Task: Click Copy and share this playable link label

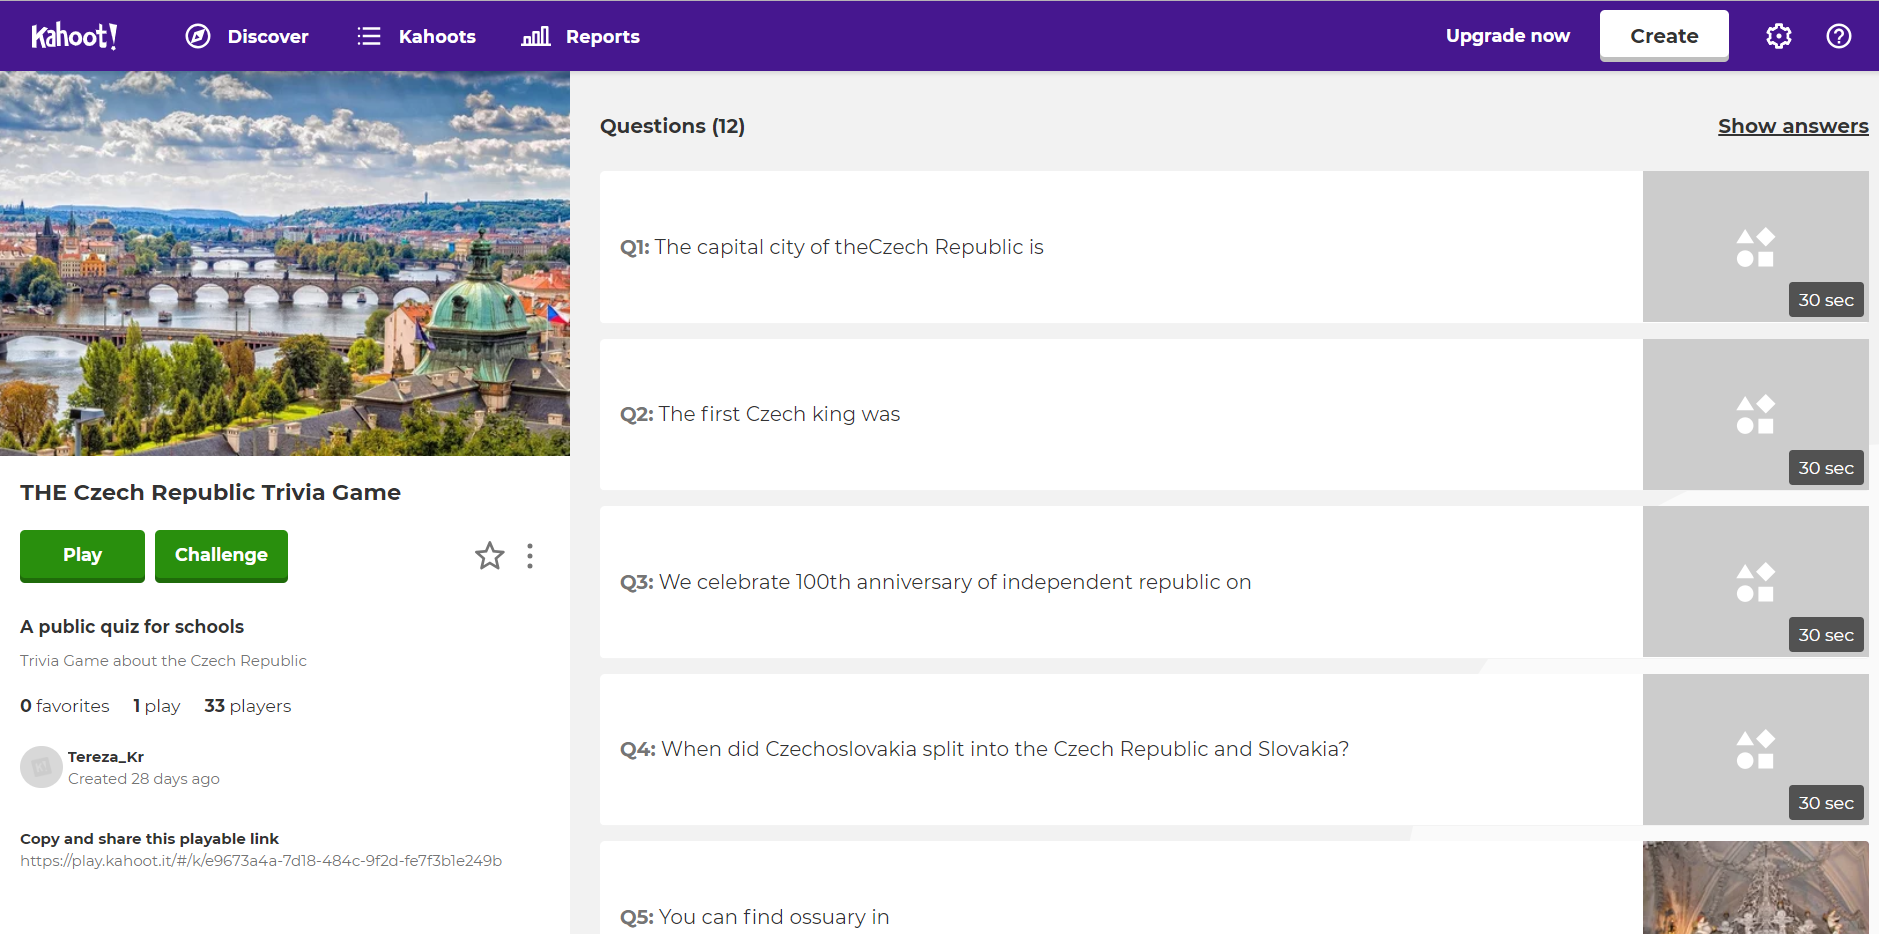Action: 149,839
